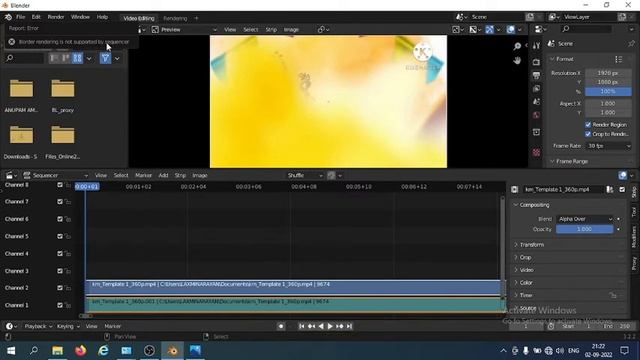Toggle the strip enable checkbox beside name
Viewport: 640px width, 360px height.
tap(622, 189)
